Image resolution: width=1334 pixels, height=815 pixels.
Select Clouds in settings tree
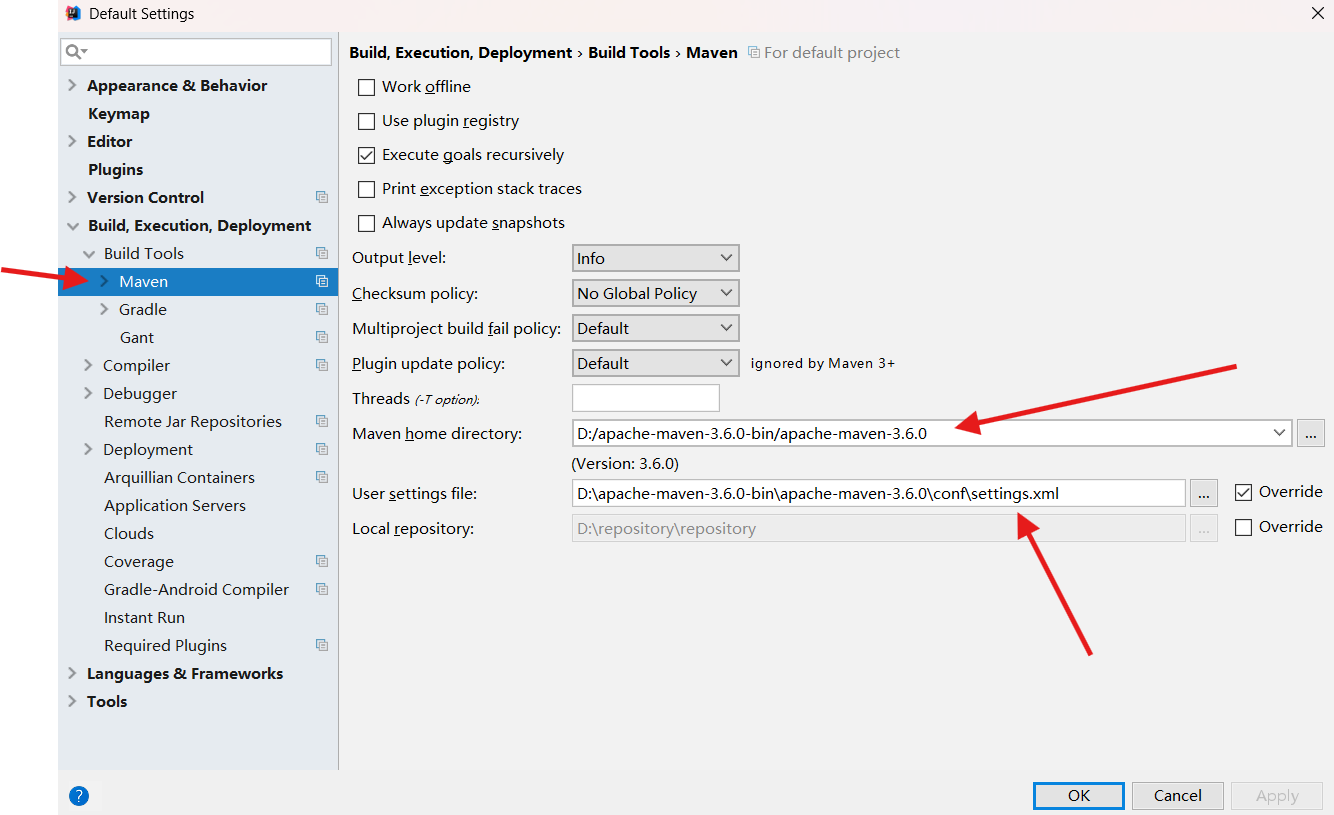click(129, 534)
